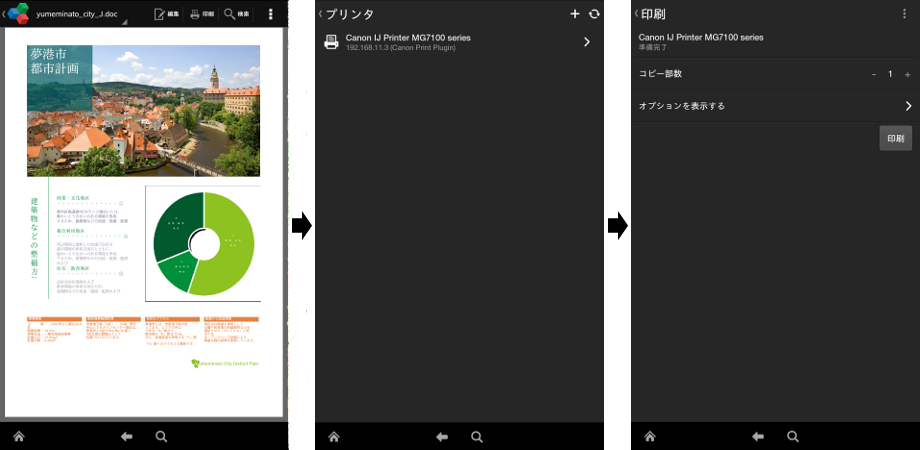The height and width of the screenshot is (450, 920).
Task: Go back from the プリンタ screen header
Action: point(313,14)
